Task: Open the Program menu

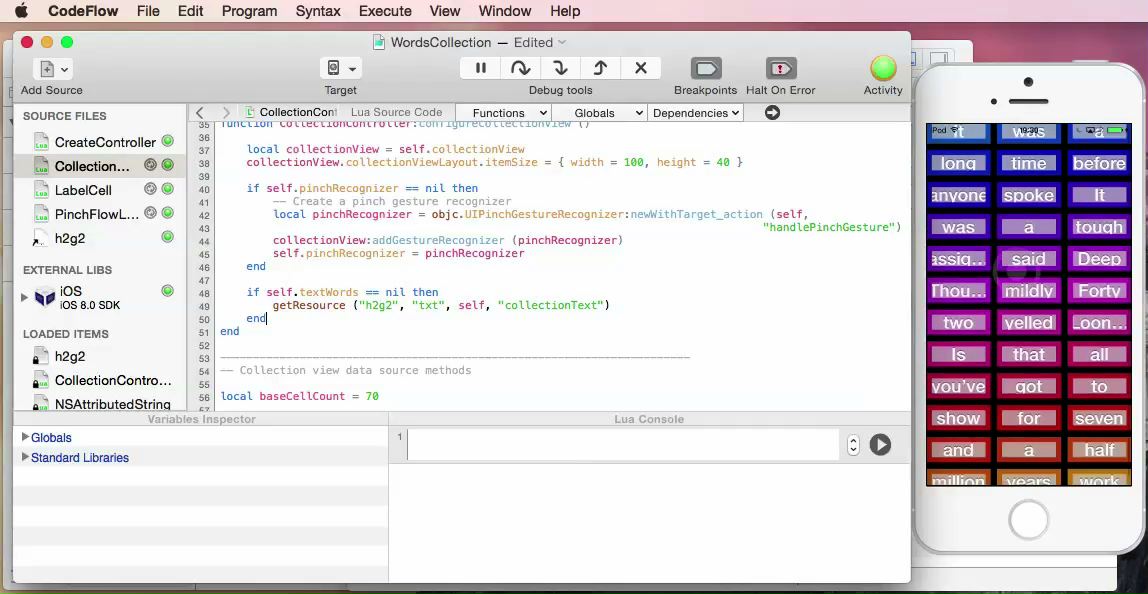Action: (250, 11)
